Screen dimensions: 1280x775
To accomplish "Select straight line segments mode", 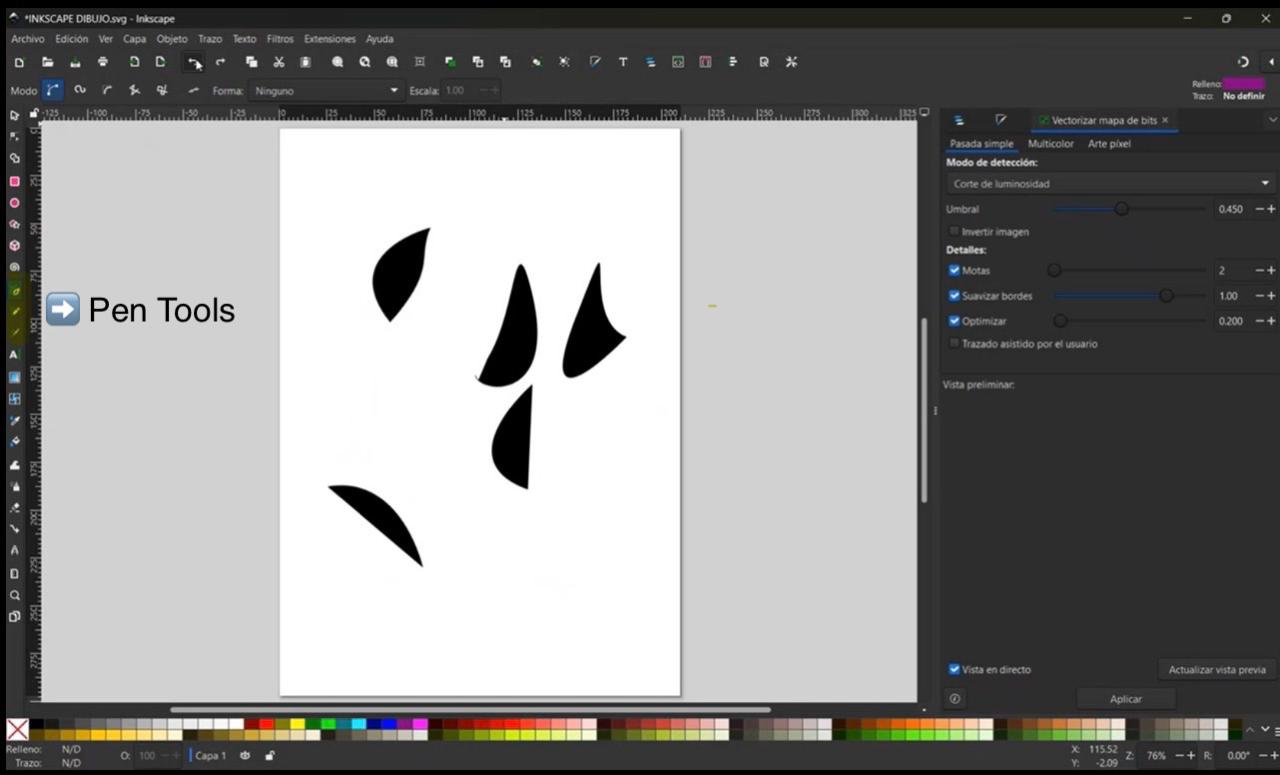I will tap(134, 90).
